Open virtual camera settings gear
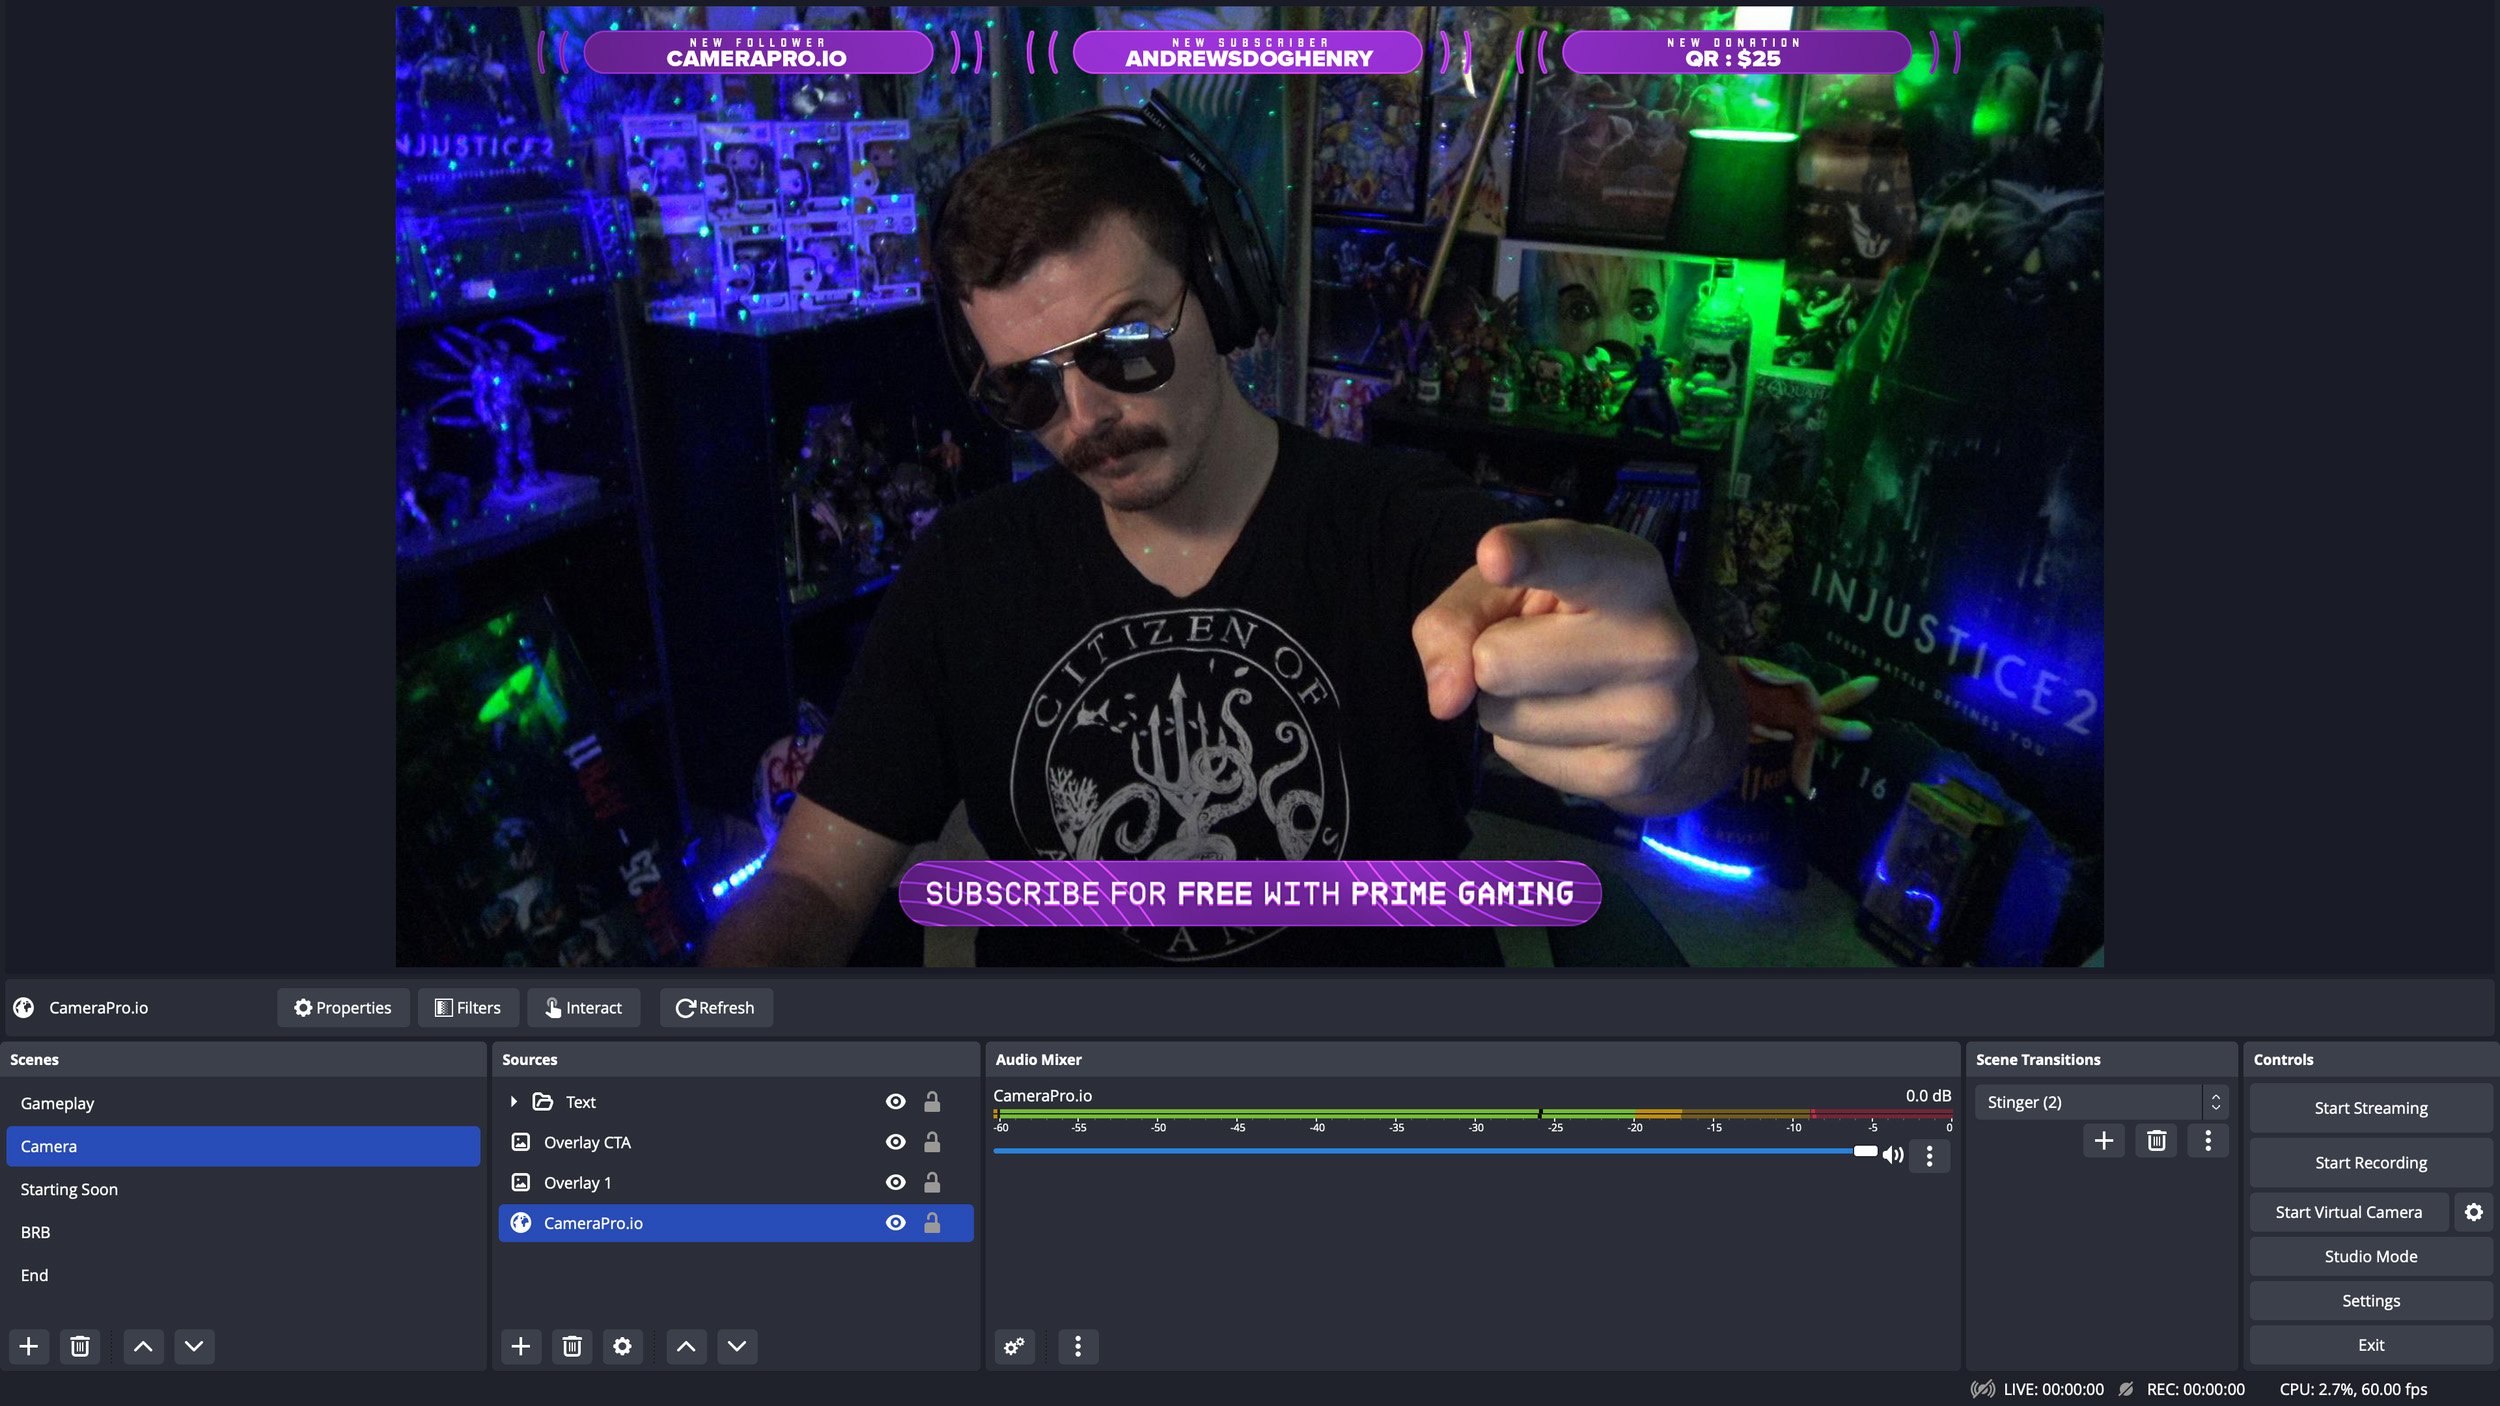Viewport: 2500px width, 1406px height. pyautogui.click(x=2473, y=1212)
